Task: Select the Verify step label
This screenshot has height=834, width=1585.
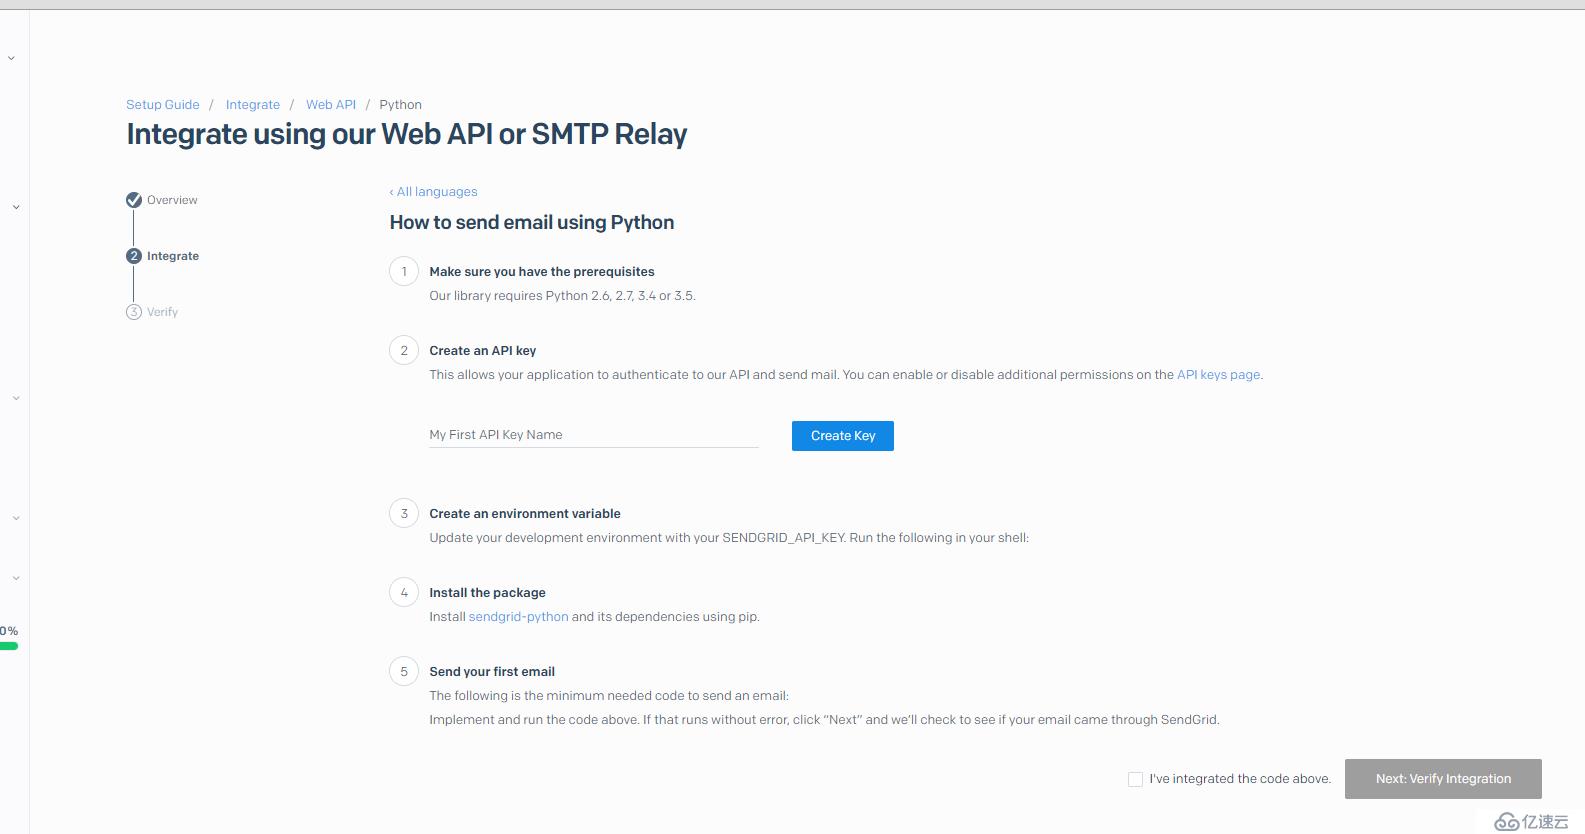Action: click(x=162, y=312)
